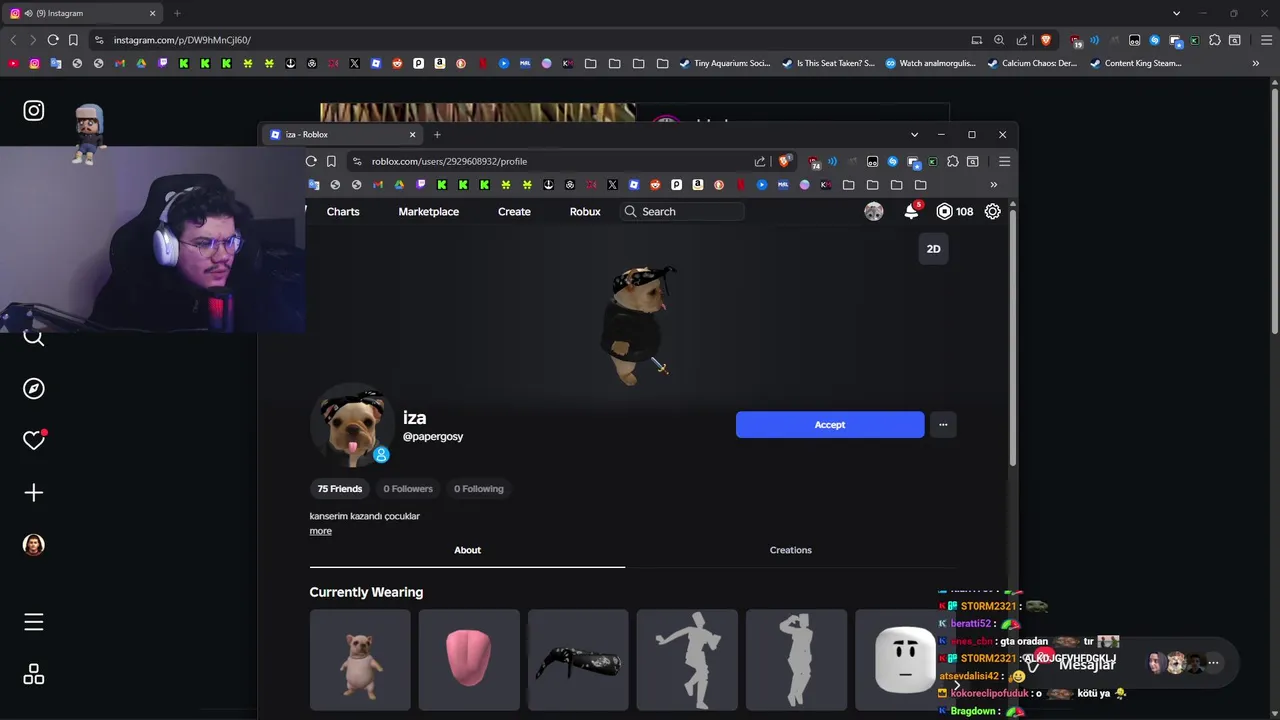Expand tab search chevron in Instagram window

click(x=1176, y=13)
